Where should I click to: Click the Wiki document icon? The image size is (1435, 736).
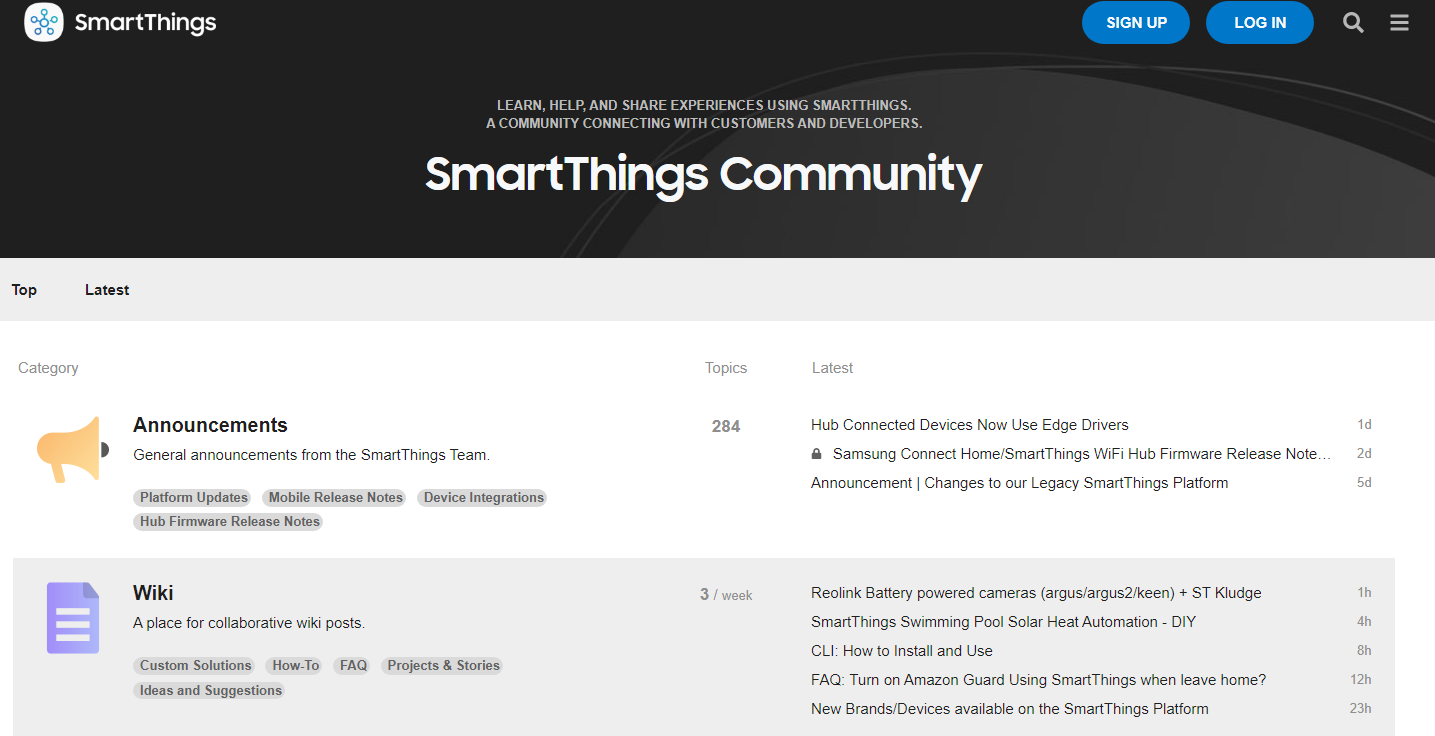[x=73, y=618]
